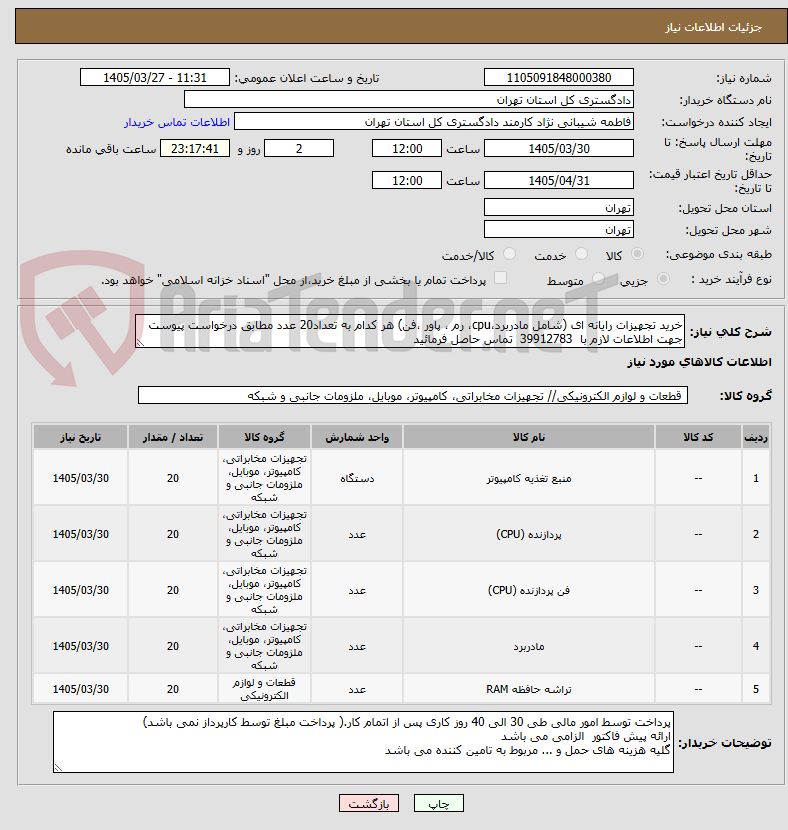The image size is (788, 830).
Task: Click the چاپ print button
Action: [439, 804]
